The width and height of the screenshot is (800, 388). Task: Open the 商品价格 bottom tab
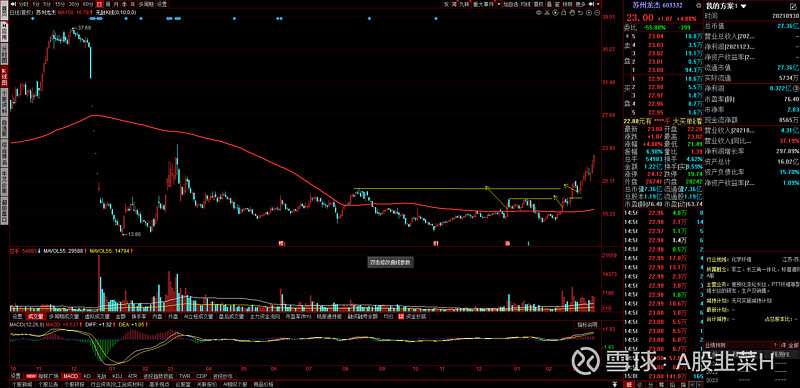[x=263, y=384]
